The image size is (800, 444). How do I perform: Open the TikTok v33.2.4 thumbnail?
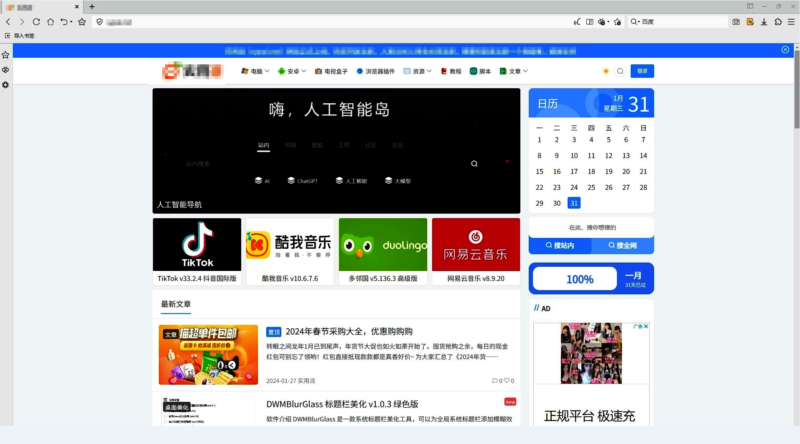click(197, 244)
